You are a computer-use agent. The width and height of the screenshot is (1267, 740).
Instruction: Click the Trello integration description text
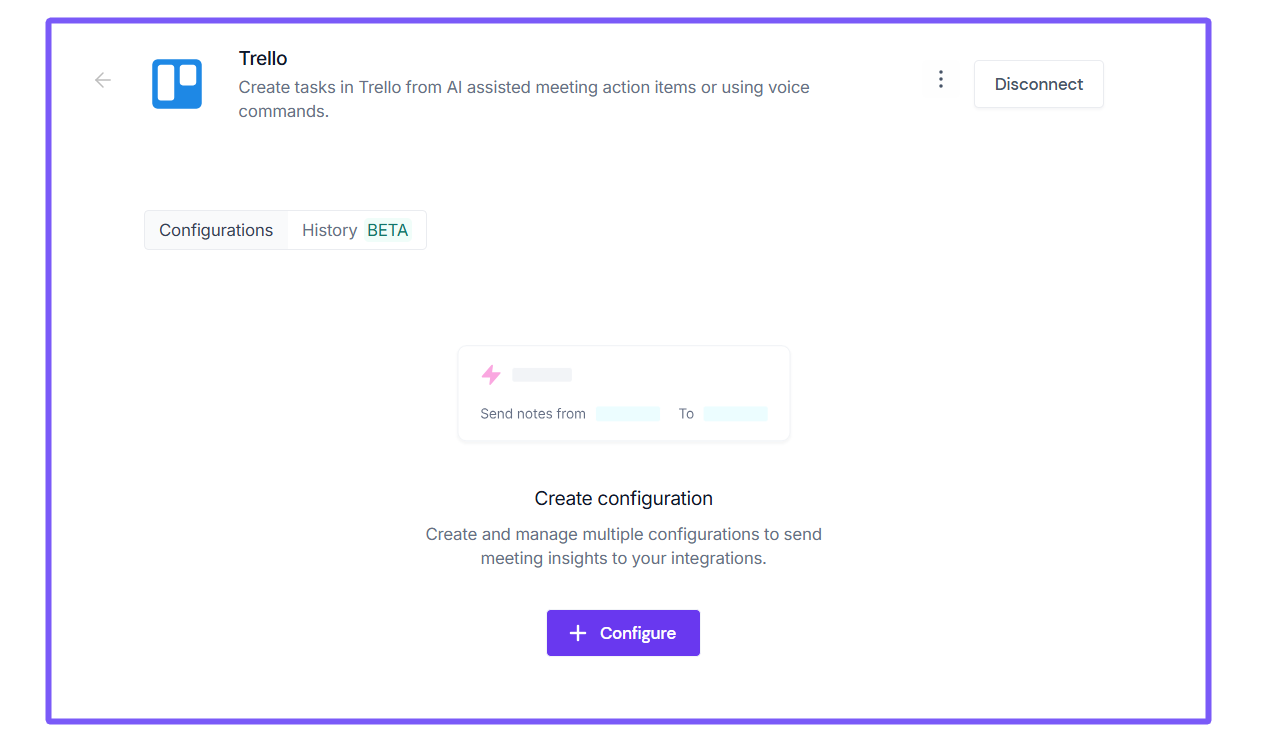[x=523, y=99]
